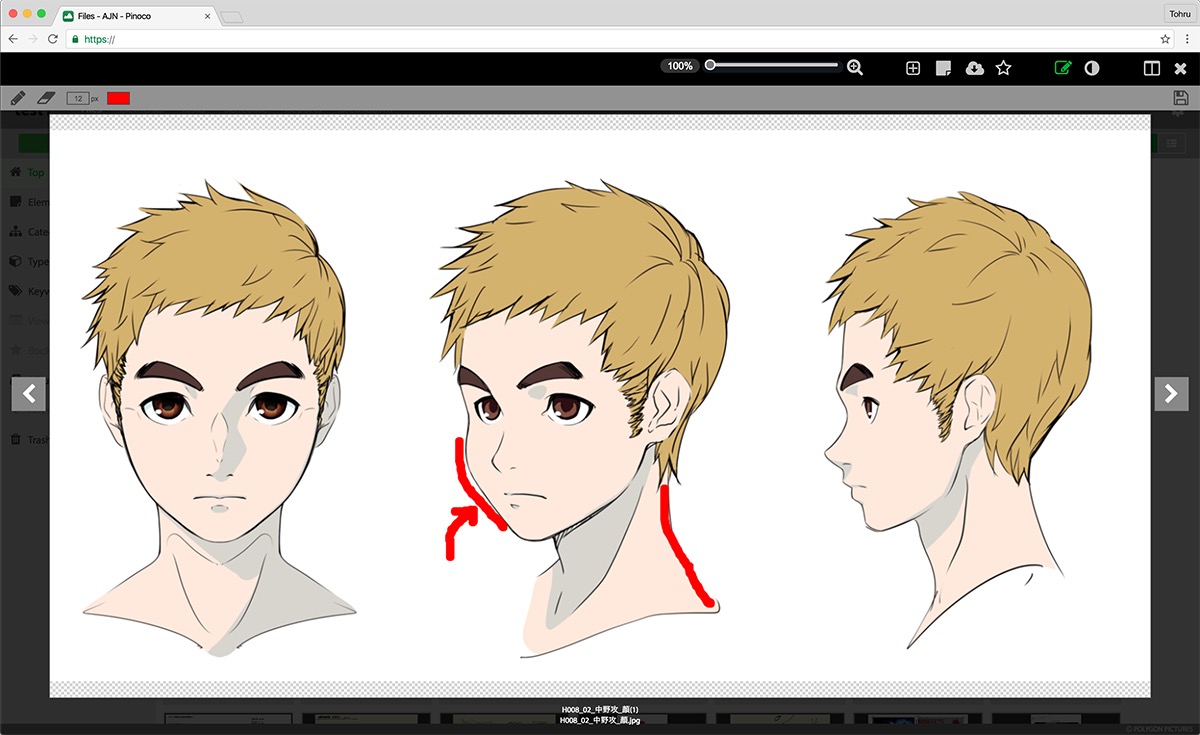Screen dimensions: 1200x735
Task: Go to the previous image
Action: (29, 394)
